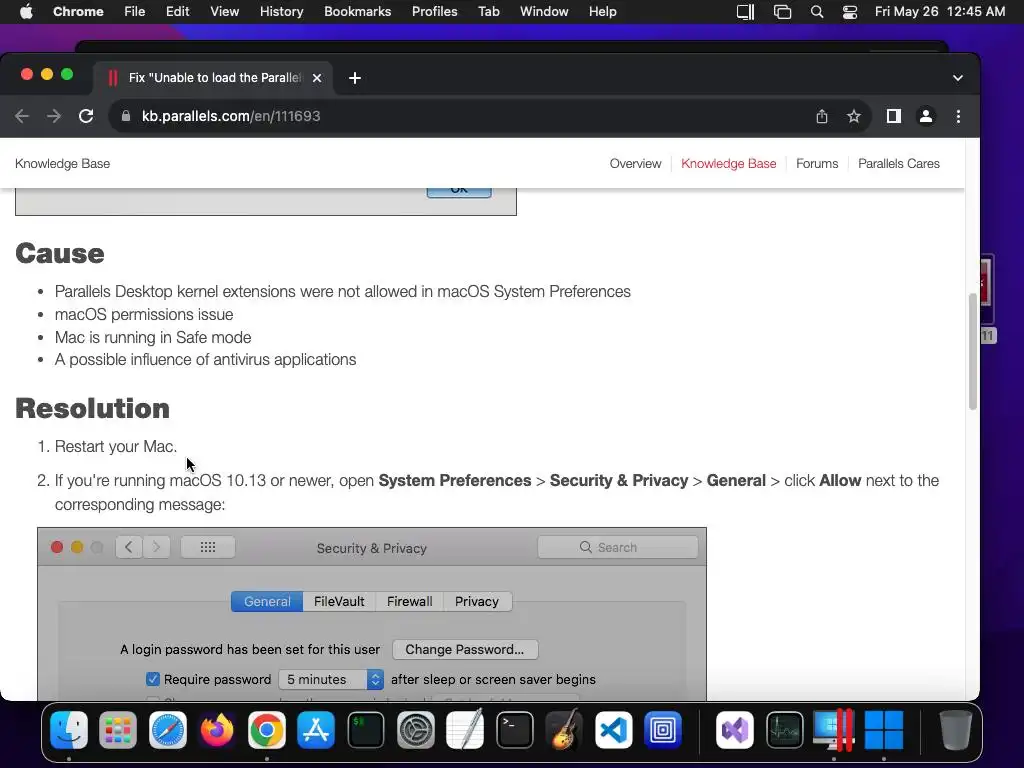Launch Firefox from the Dock

click(x=217, y=729)
